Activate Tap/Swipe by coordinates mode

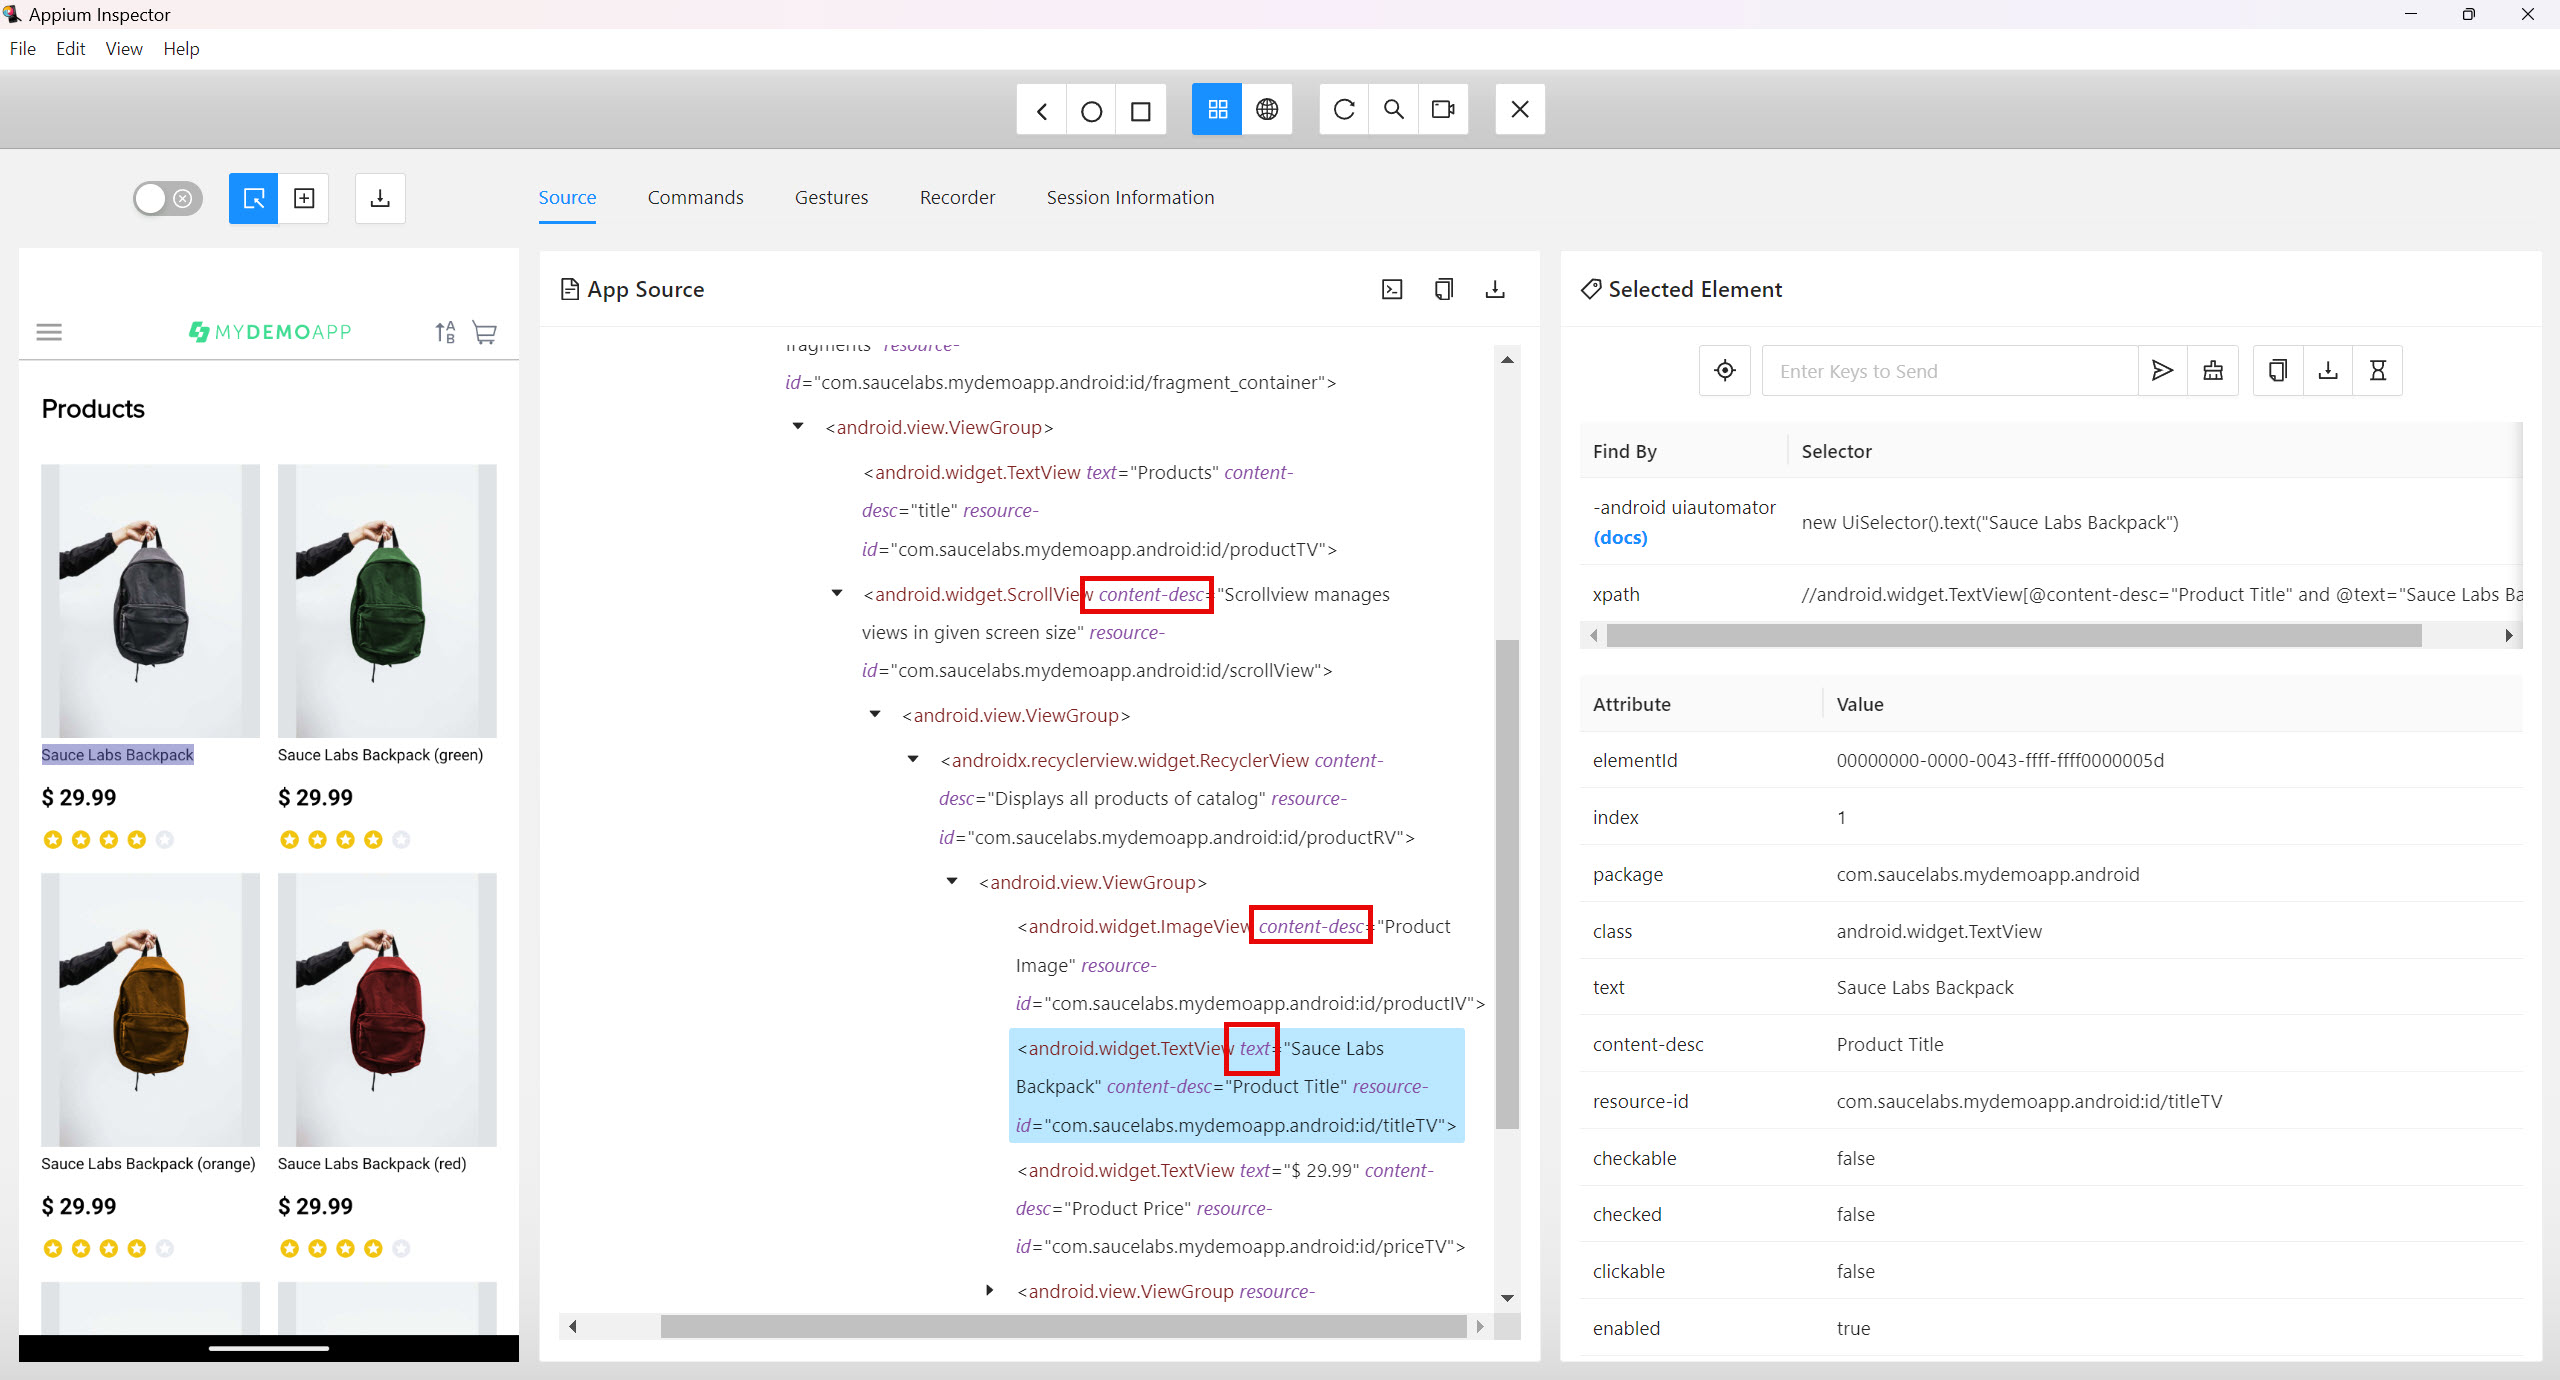(x=304, y=198)
